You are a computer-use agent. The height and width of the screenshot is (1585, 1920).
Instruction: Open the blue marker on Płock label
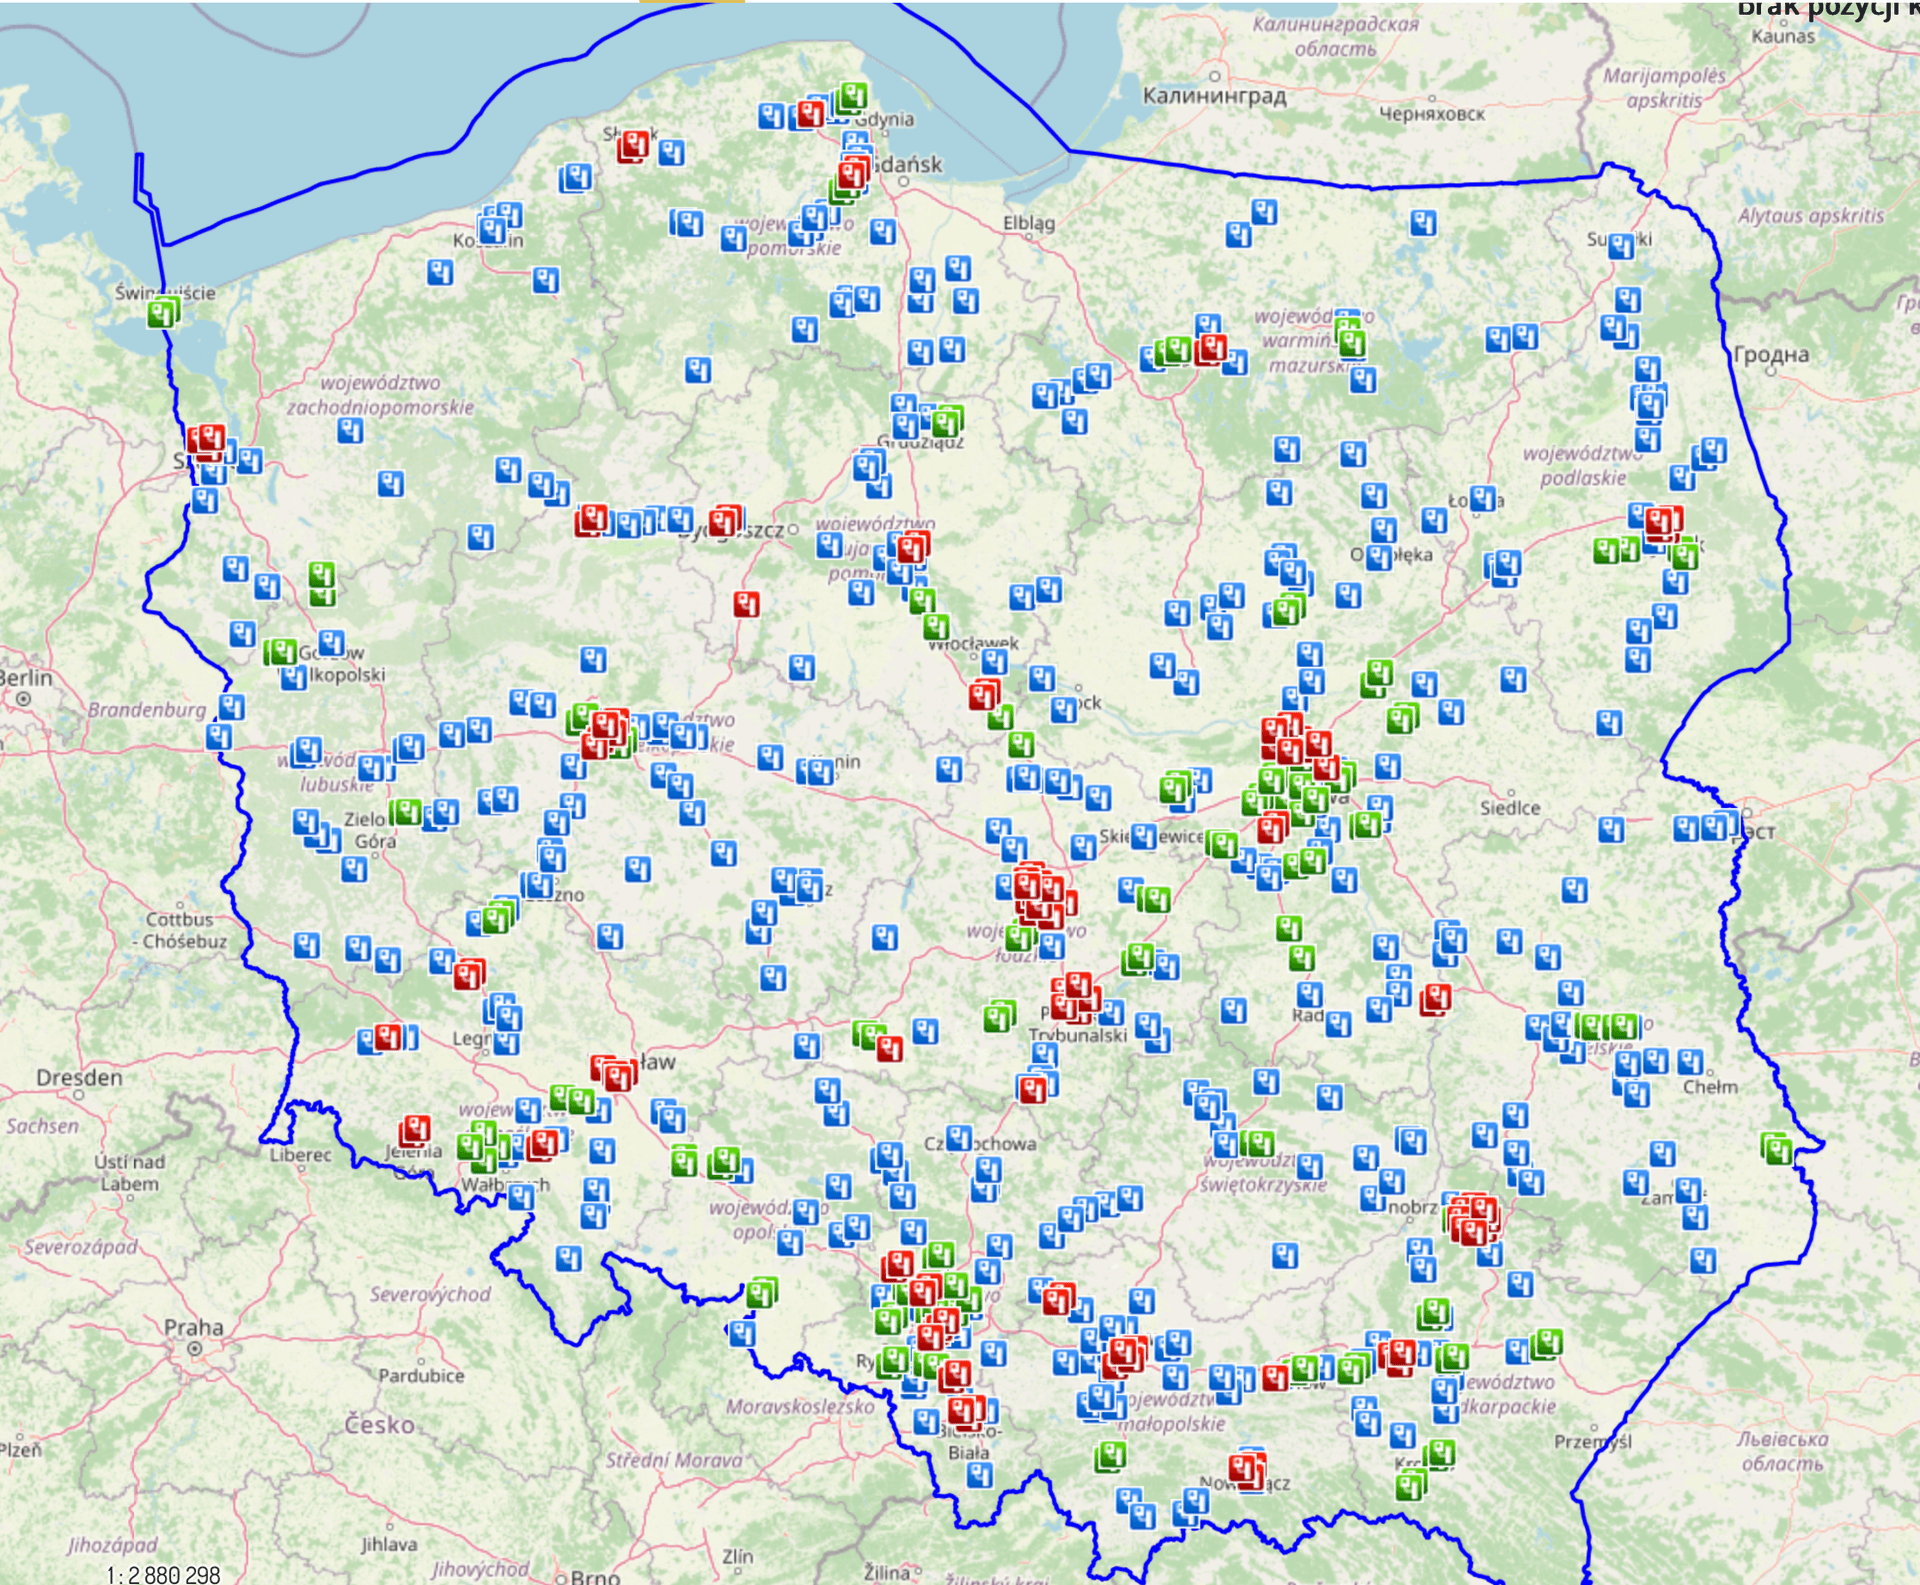1064,710
